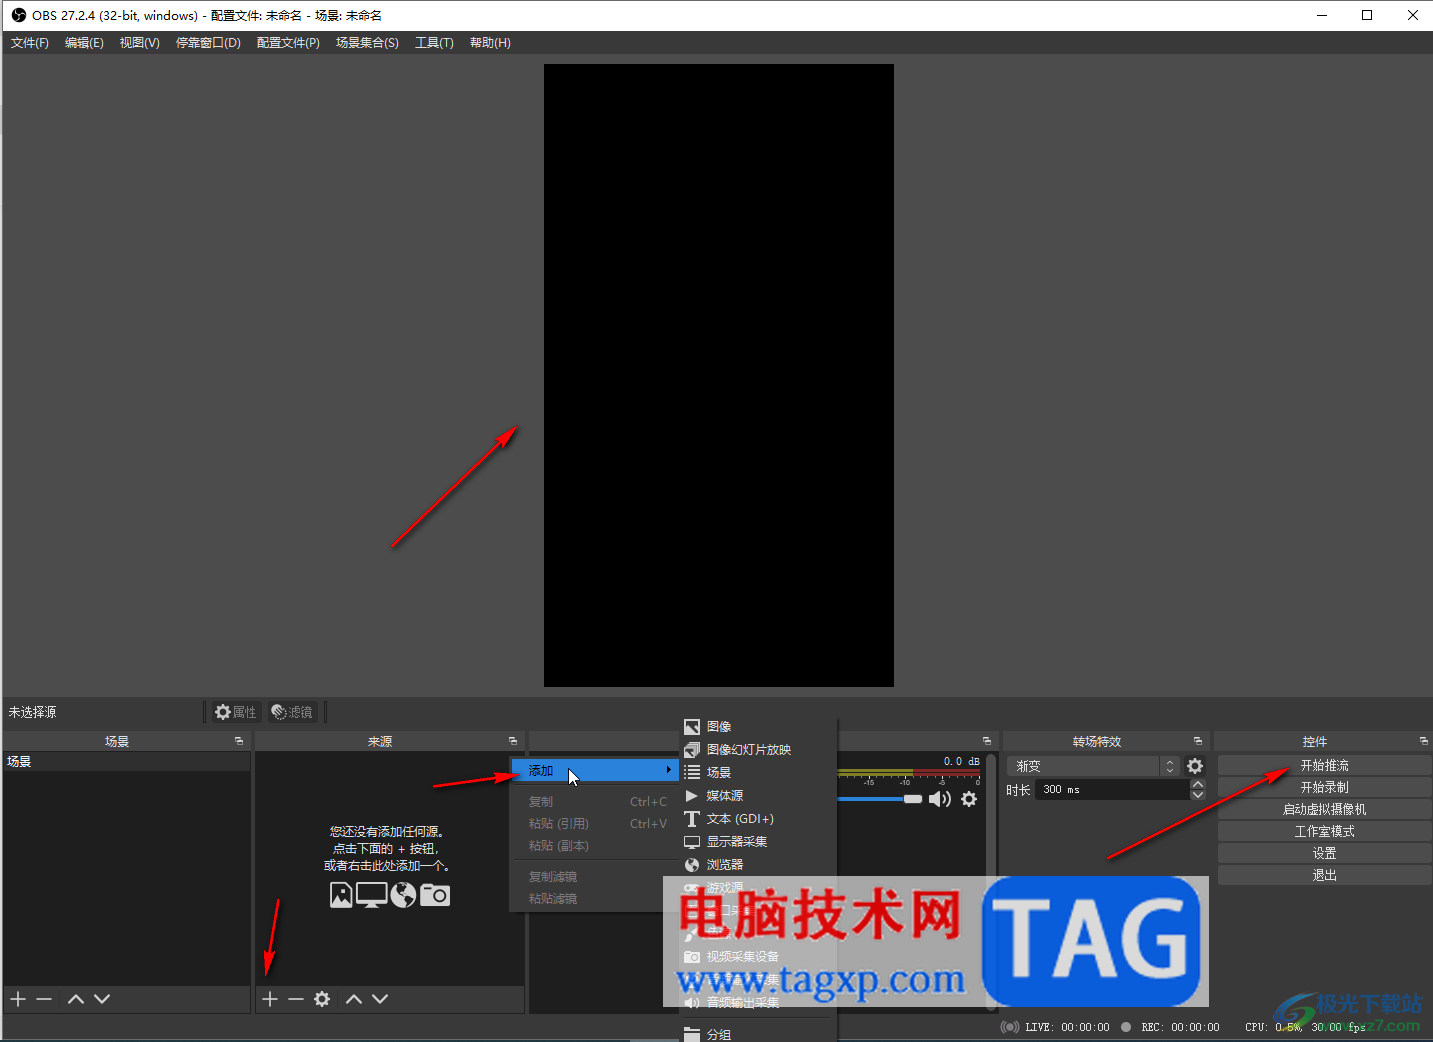Remove source with the minus icon
Viewport: 1433px width, 1042px height.
[296, 999]
